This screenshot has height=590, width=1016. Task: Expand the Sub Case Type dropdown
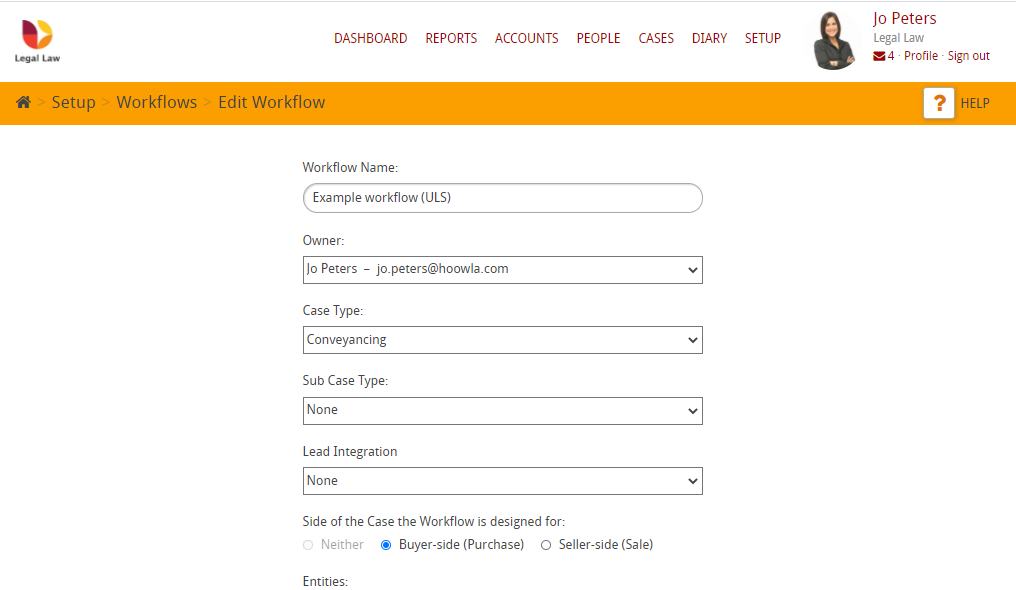(502, 410)
